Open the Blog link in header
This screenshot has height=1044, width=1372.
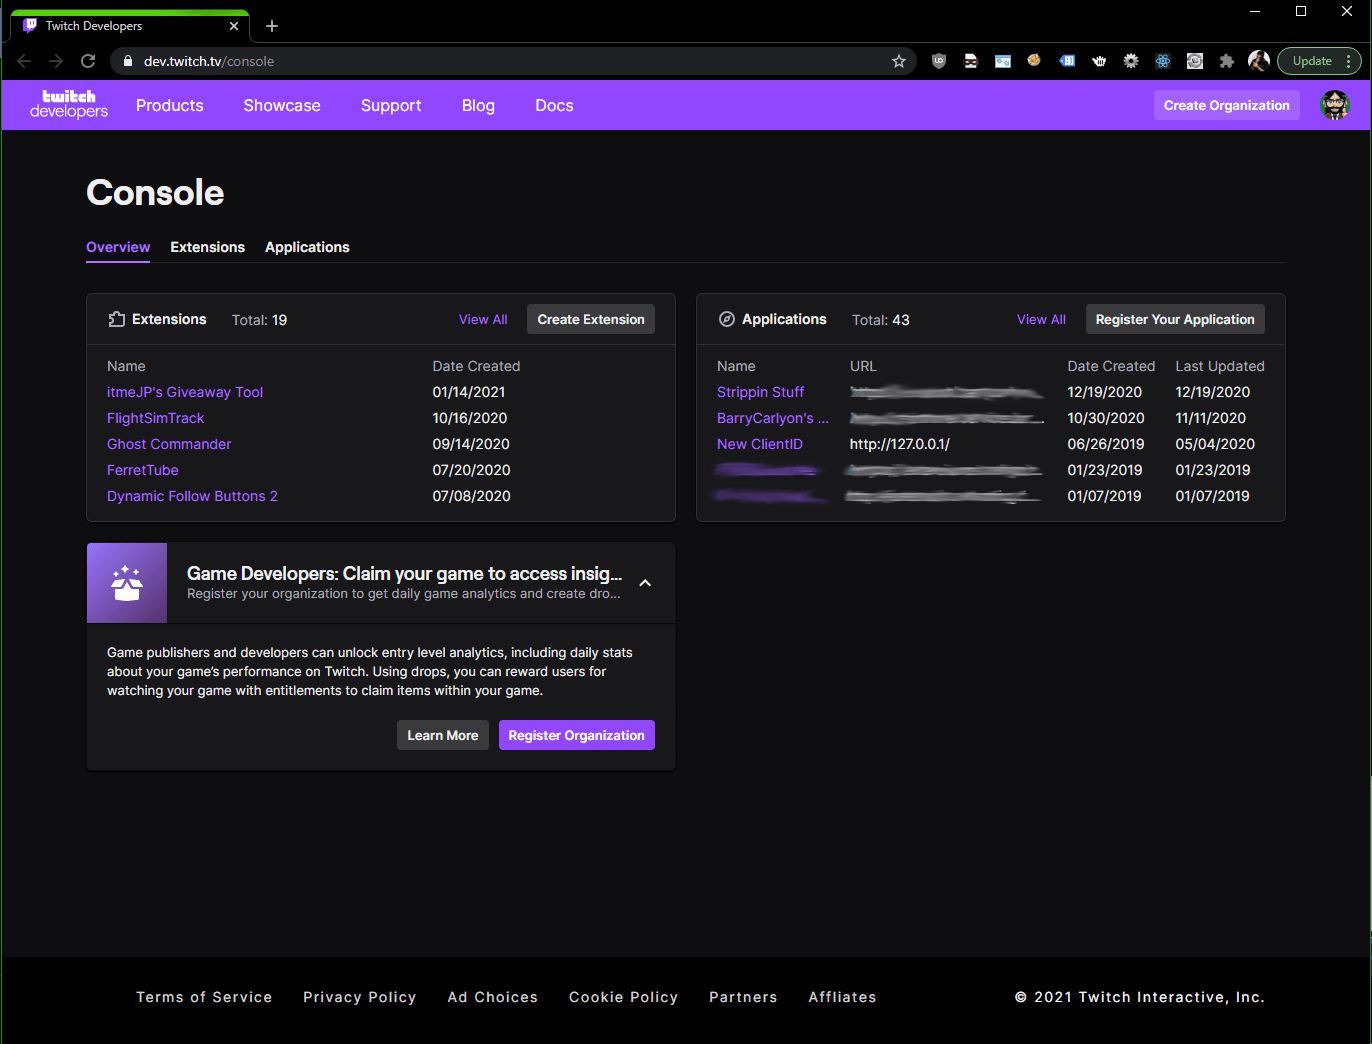tap(478, 105)
